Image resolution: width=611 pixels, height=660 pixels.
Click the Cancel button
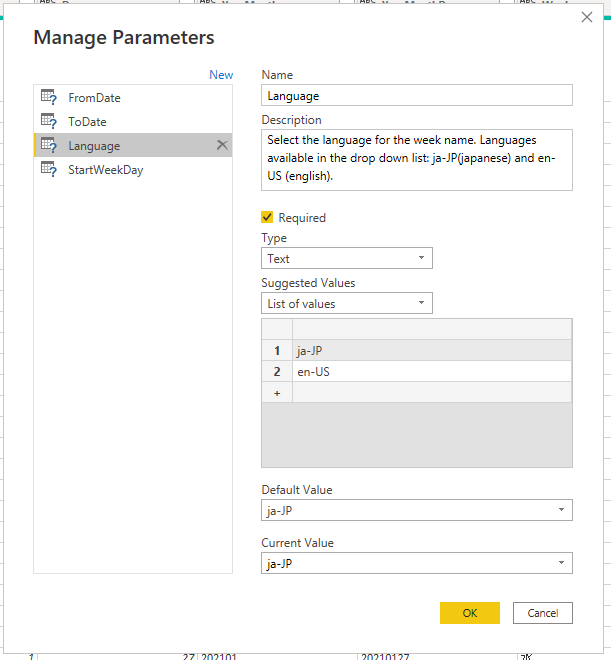tap(542, 613)
